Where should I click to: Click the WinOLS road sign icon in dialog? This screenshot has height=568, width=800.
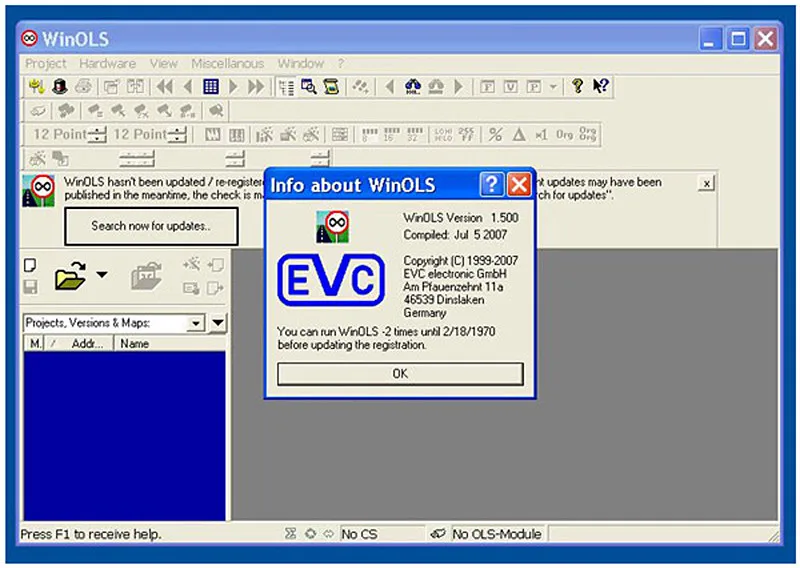click(332, 227)
